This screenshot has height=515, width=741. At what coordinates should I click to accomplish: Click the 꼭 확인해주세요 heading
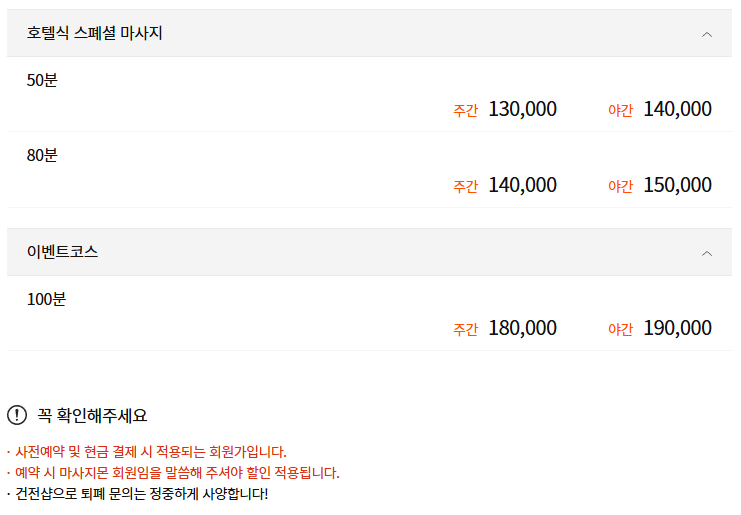click(92, 415)
